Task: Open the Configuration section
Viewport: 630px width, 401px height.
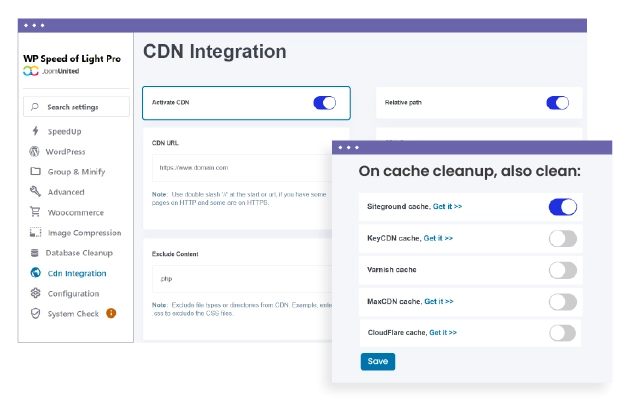Action: tap(73, 294)
